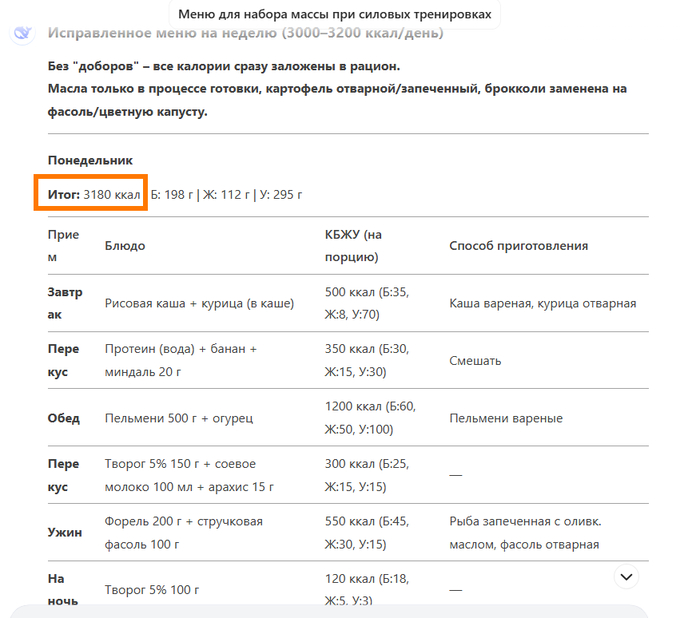Click the Понедельник day heading

pyautogui.click(x=90, y=160)
